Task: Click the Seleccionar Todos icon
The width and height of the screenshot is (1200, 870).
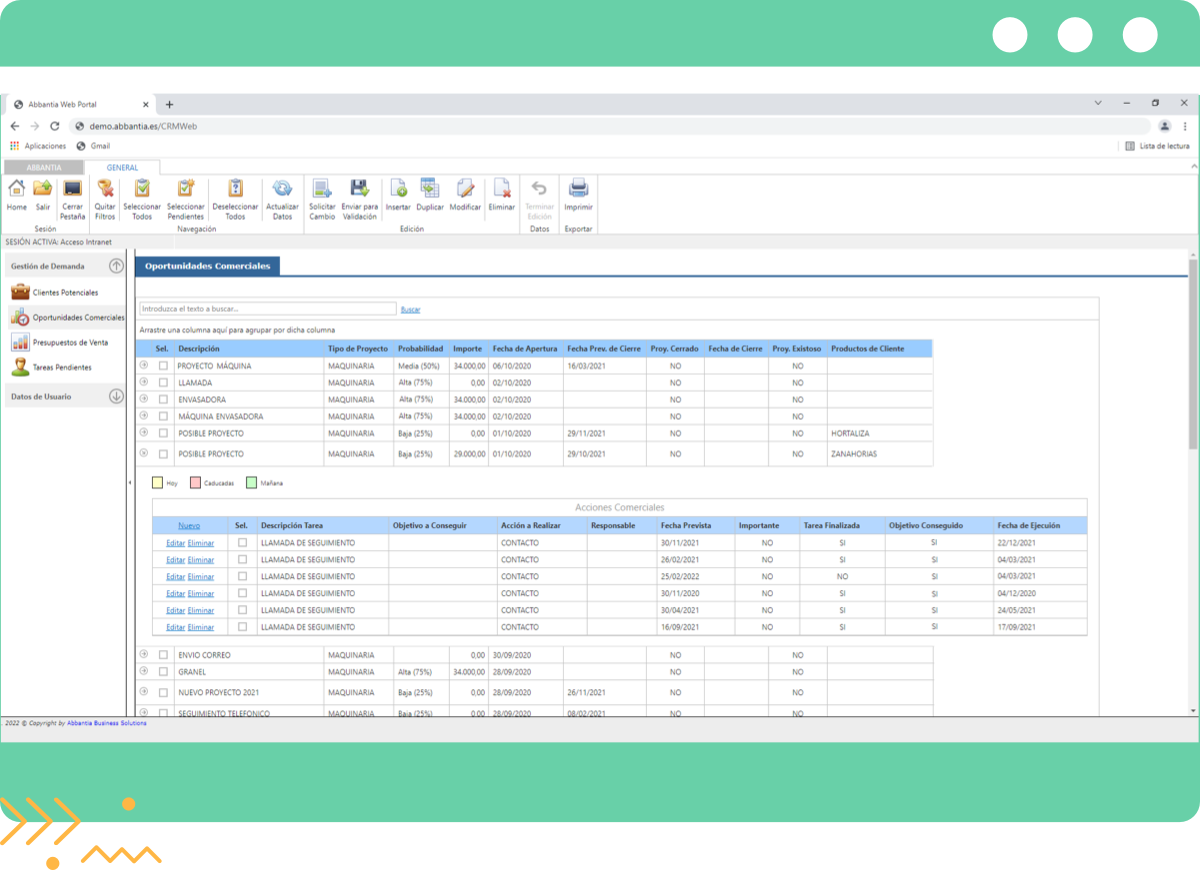Action: point(142,189)
